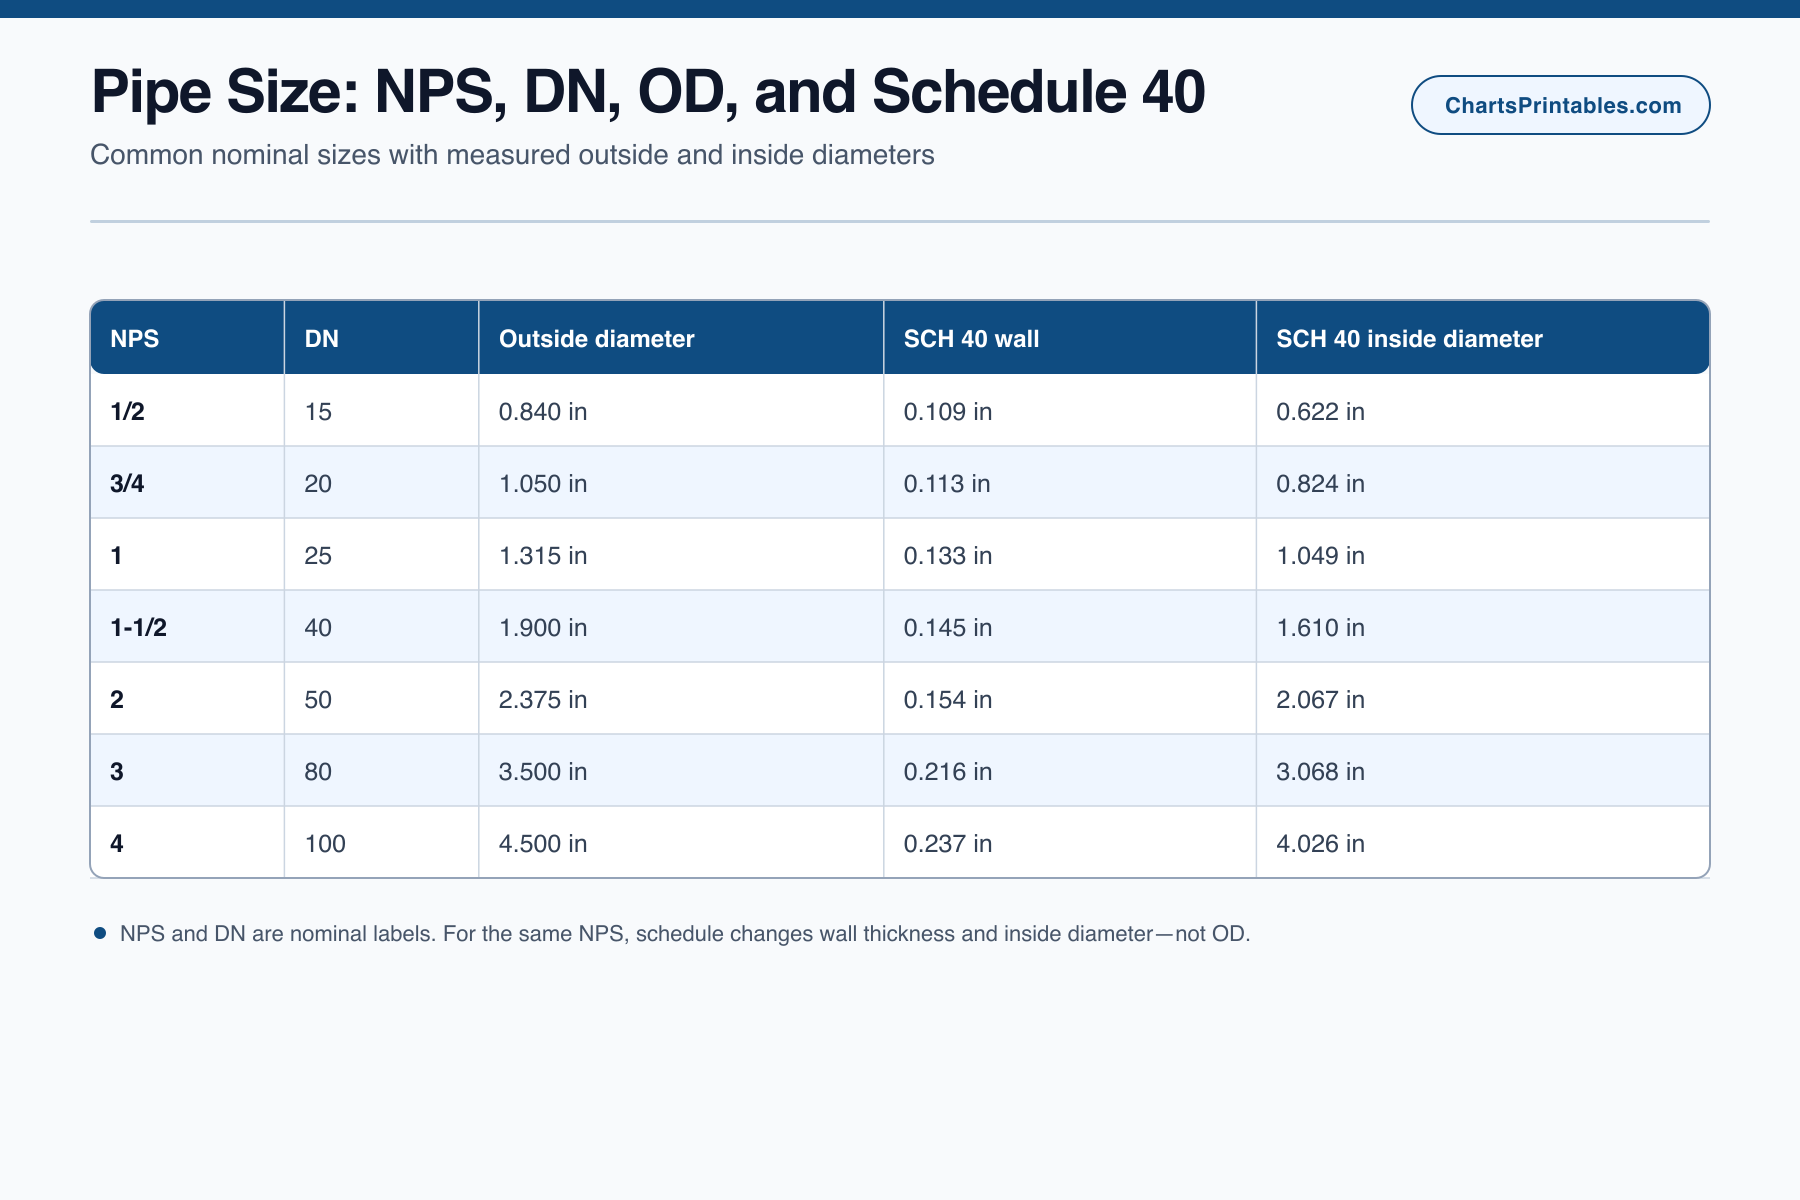Select outside diameter 2.375 in
The image size is (1800, 1200).
(681, 699)
